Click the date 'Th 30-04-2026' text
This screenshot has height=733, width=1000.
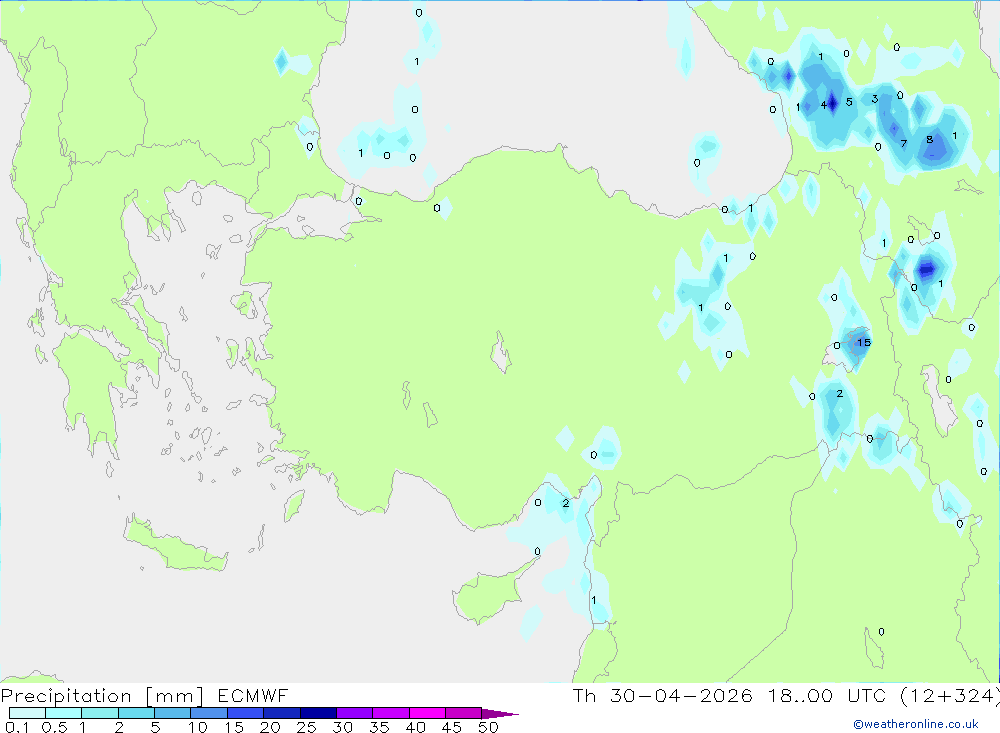tap(663, 695)
